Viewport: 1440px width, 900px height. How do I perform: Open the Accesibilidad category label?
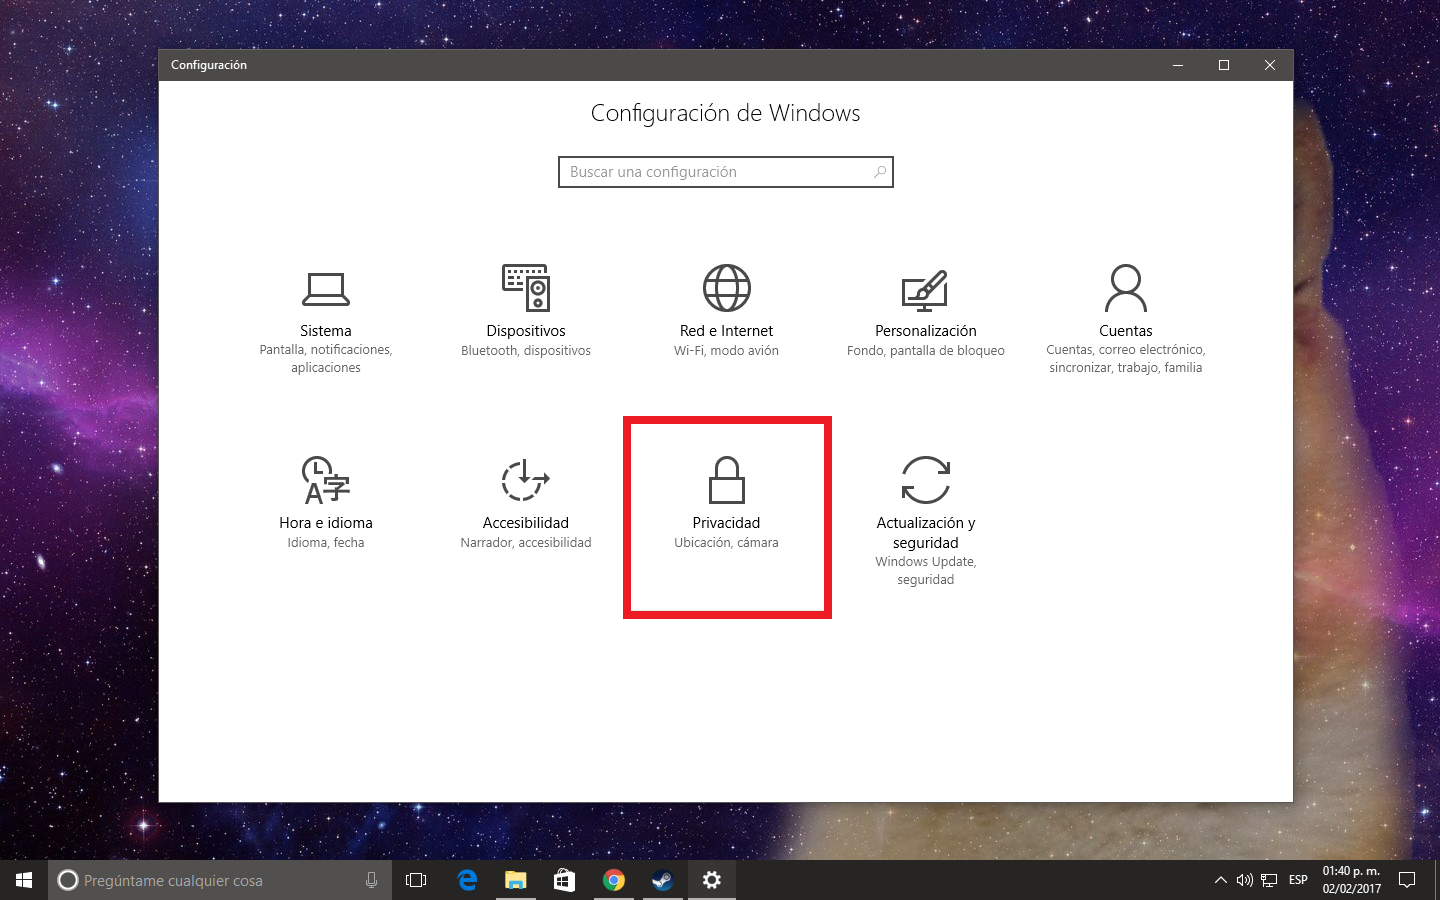(526, 523)
